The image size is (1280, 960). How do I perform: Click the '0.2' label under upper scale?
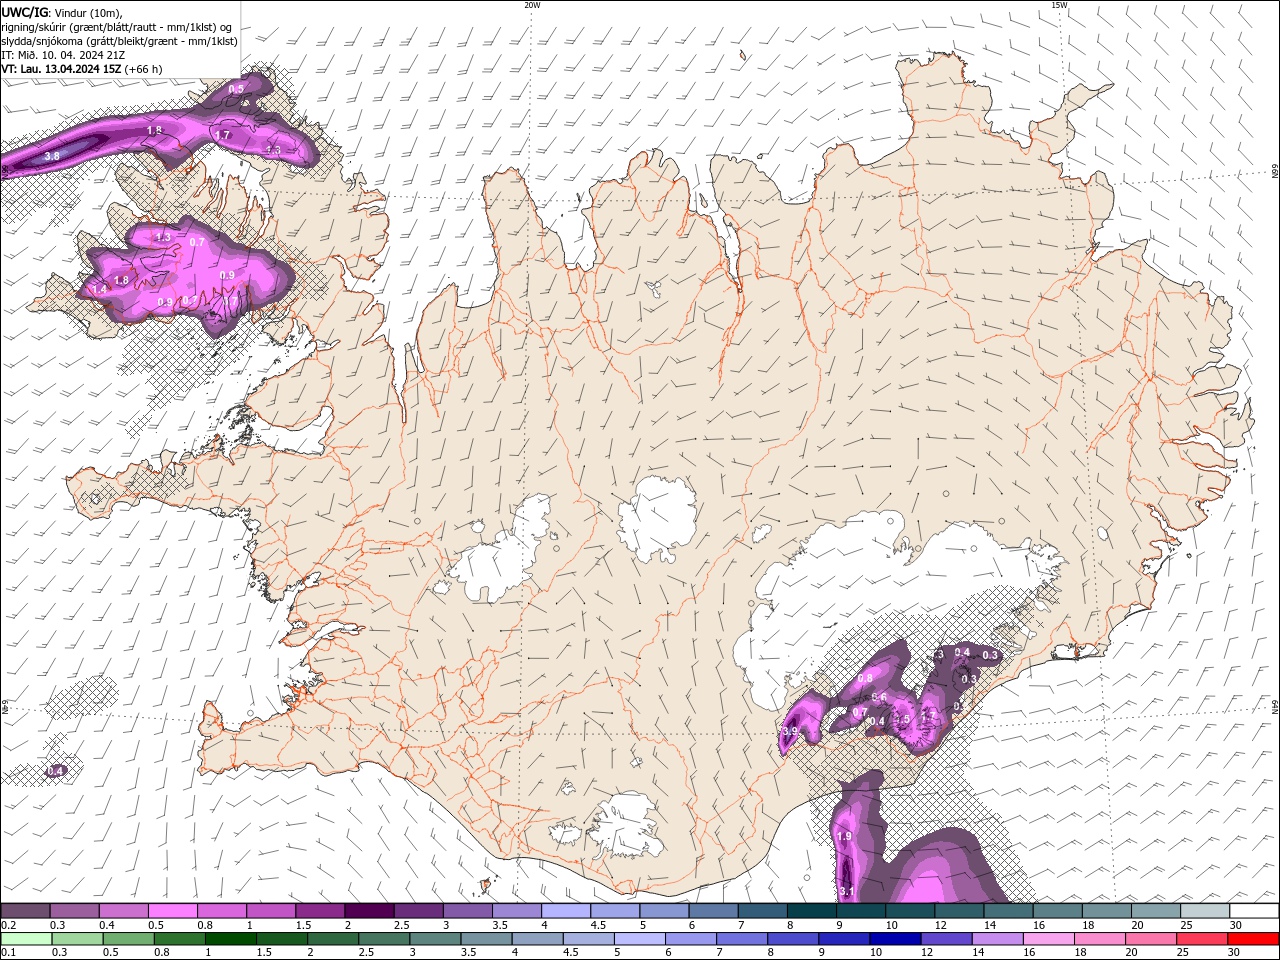coord(9,925)
